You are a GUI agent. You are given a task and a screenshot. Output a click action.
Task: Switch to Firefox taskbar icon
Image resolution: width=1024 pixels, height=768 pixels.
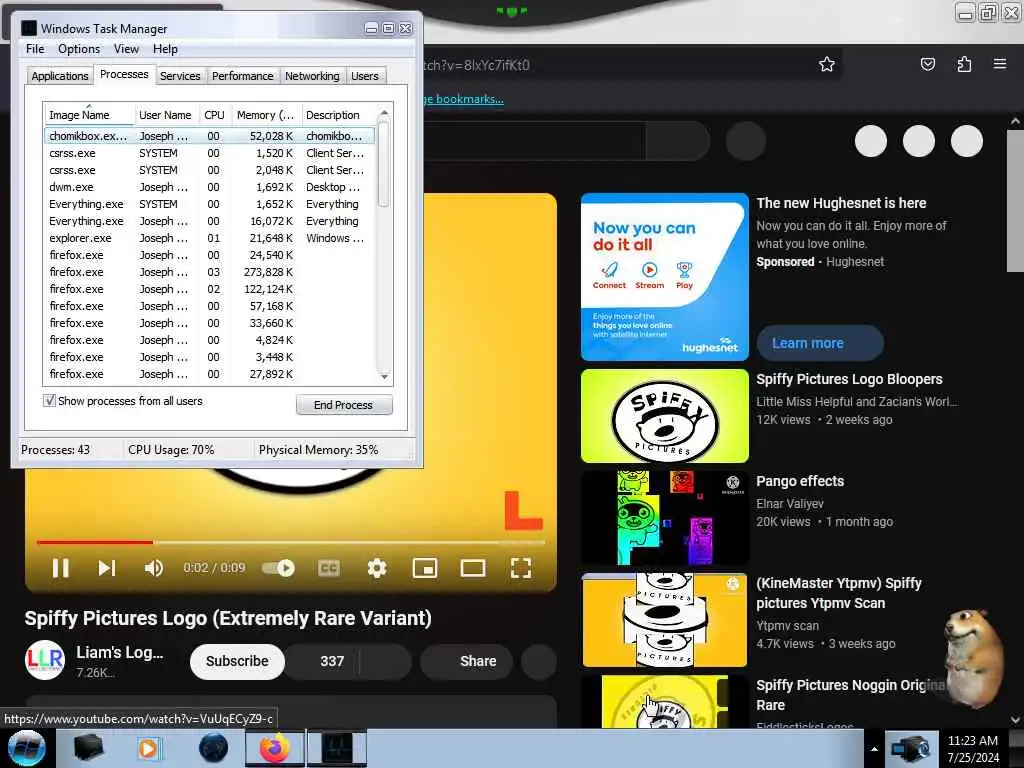[274, 748]
